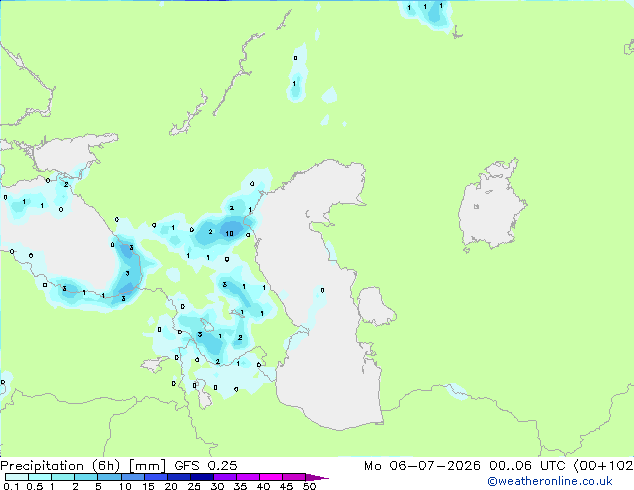This screenshot has height=490, width=634.
Task: Click the 25–30 mm dark navy legend box
Action: tap(201, 477)
